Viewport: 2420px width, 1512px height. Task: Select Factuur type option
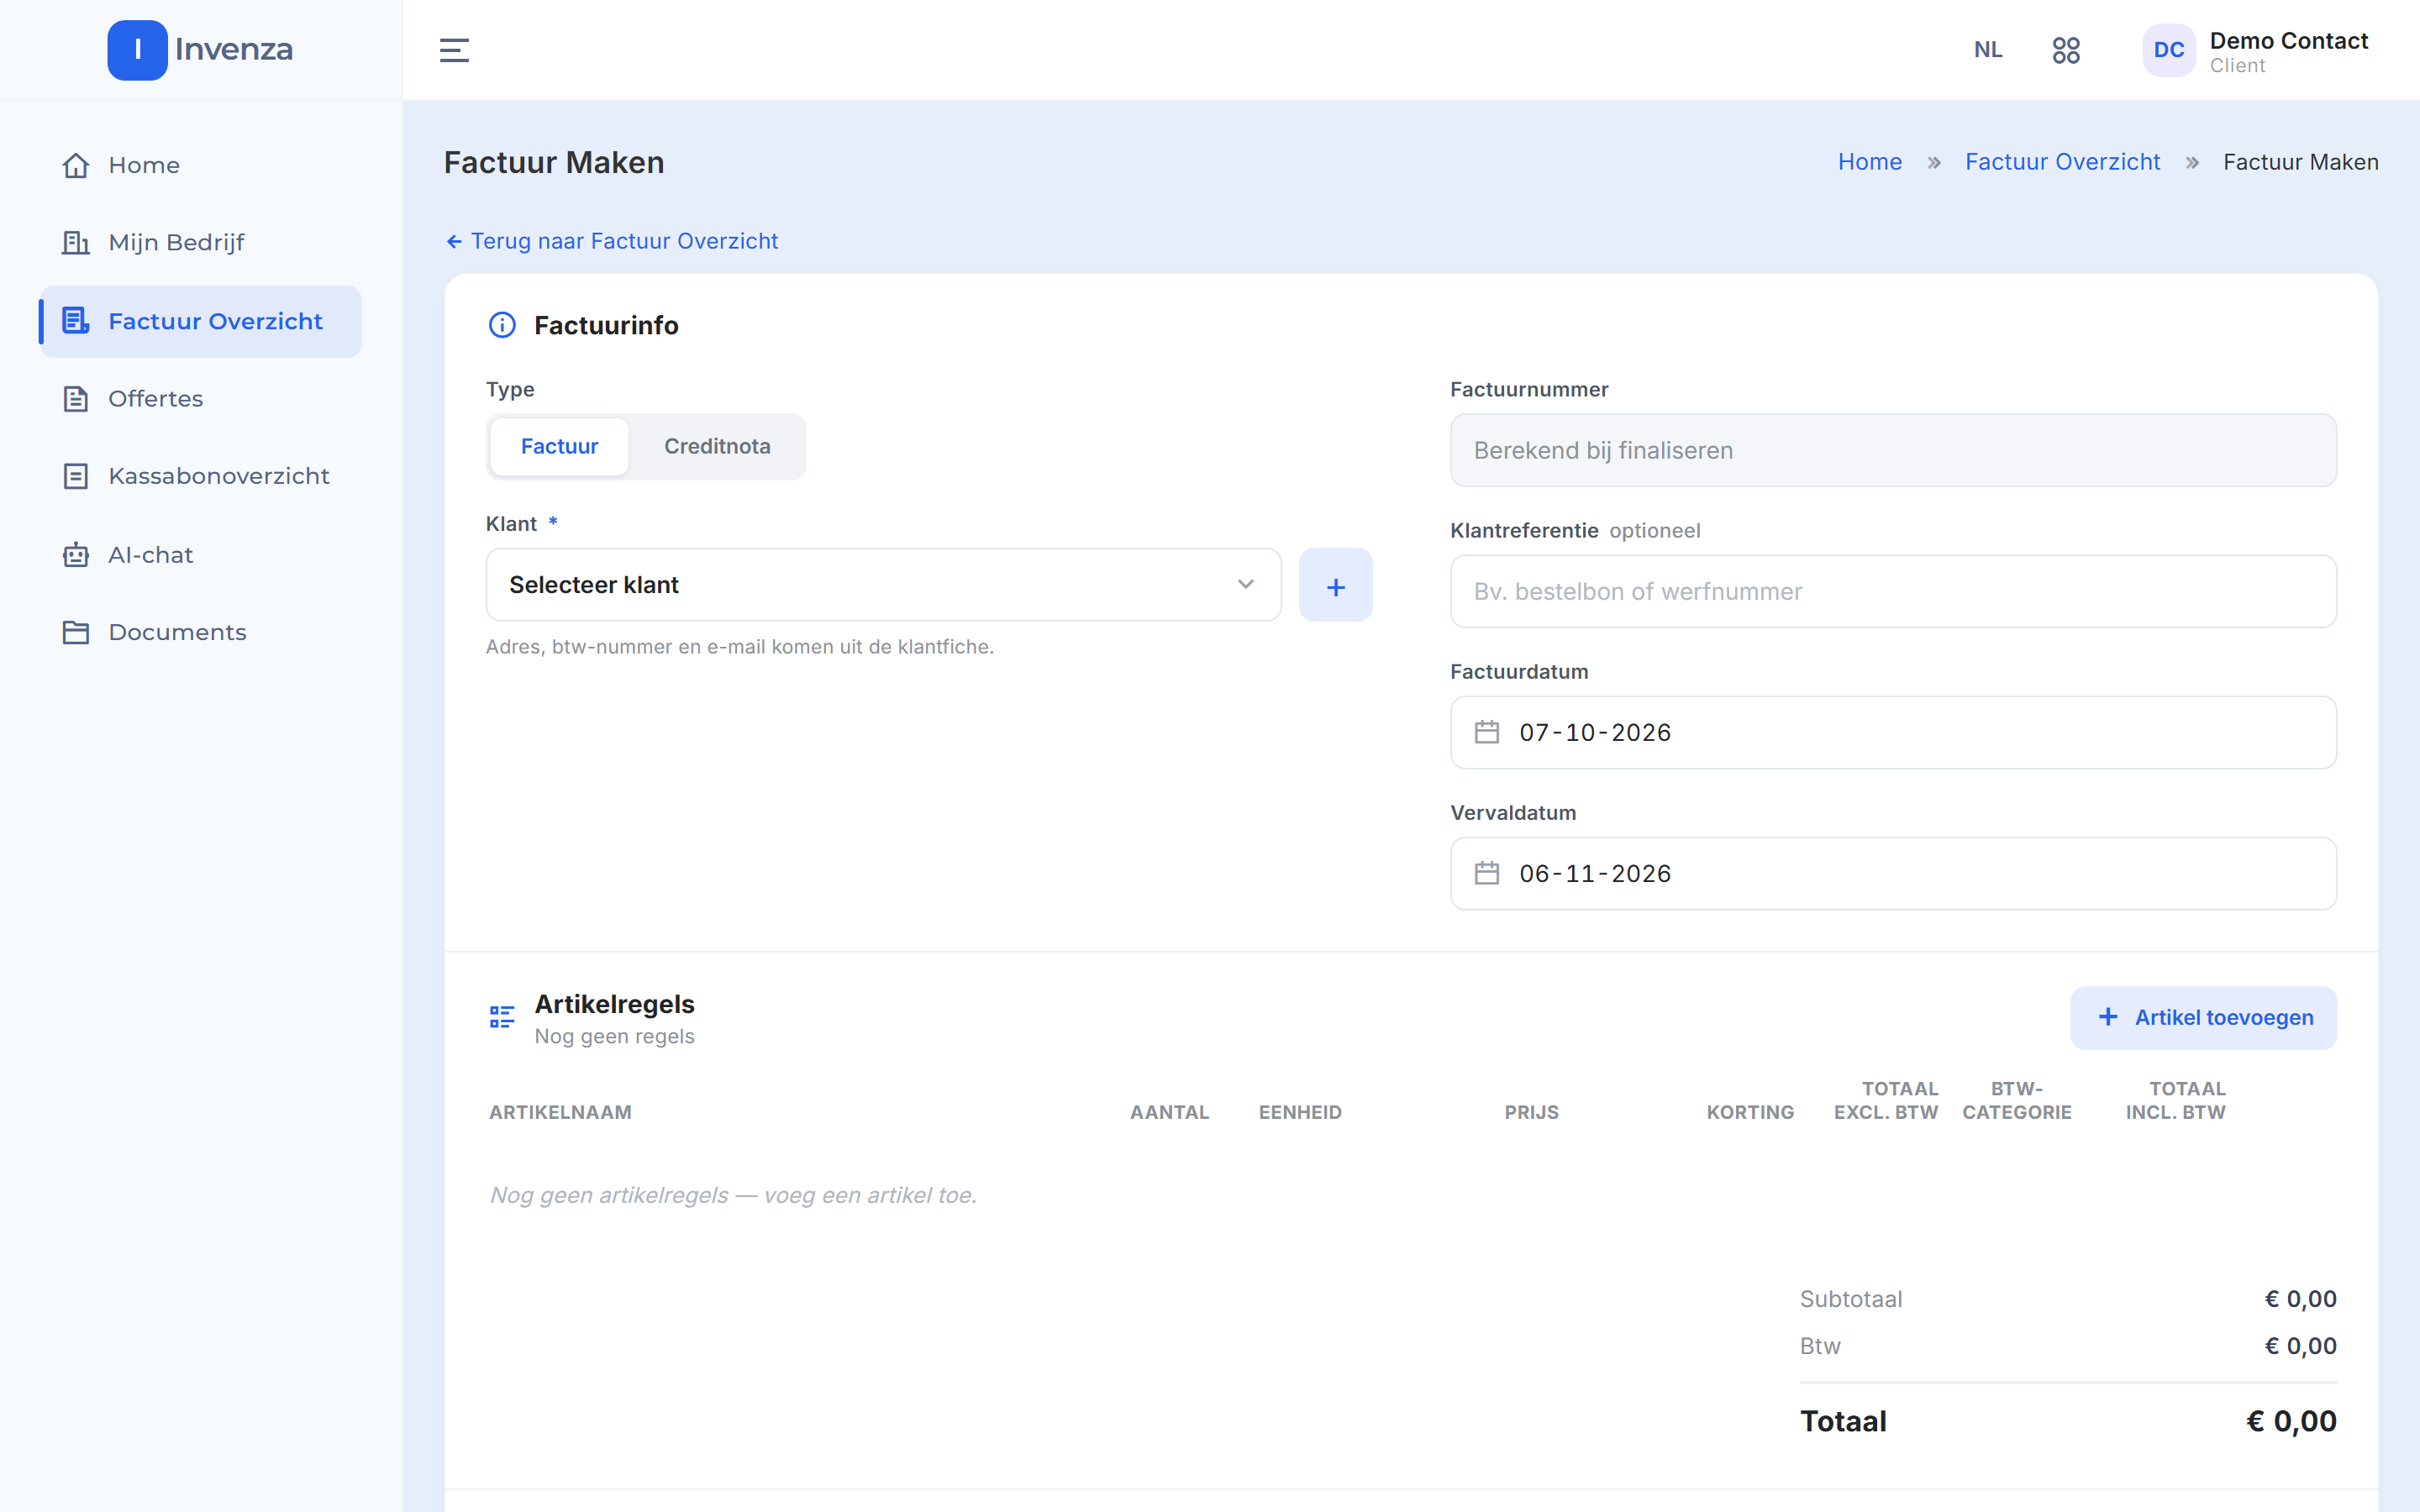click(x=559, y=446)
